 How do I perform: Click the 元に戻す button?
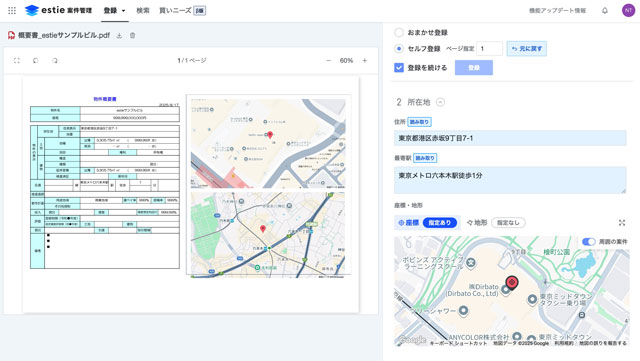coord(527,49)
